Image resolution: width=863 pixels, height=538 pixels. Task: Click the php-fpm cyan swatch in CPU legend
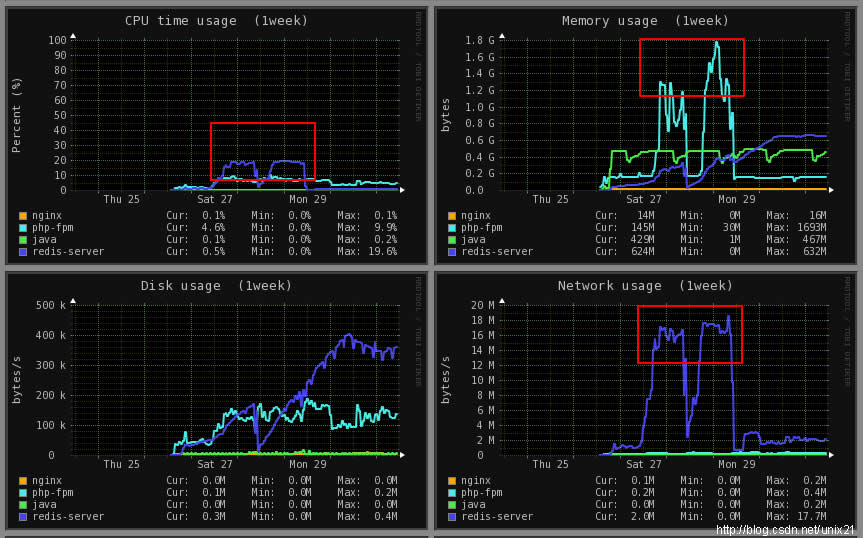[x=23, y=228]
